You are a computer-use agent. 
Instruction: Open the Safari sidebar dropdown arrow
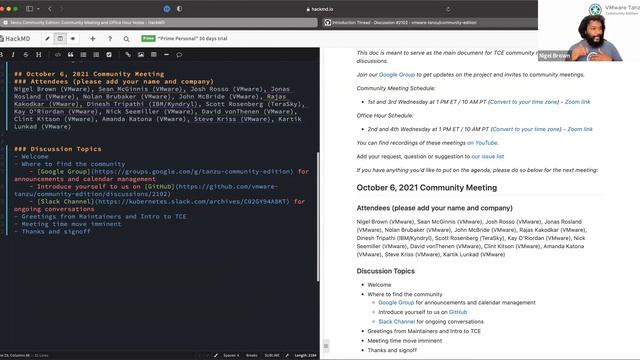pos(38,9)
